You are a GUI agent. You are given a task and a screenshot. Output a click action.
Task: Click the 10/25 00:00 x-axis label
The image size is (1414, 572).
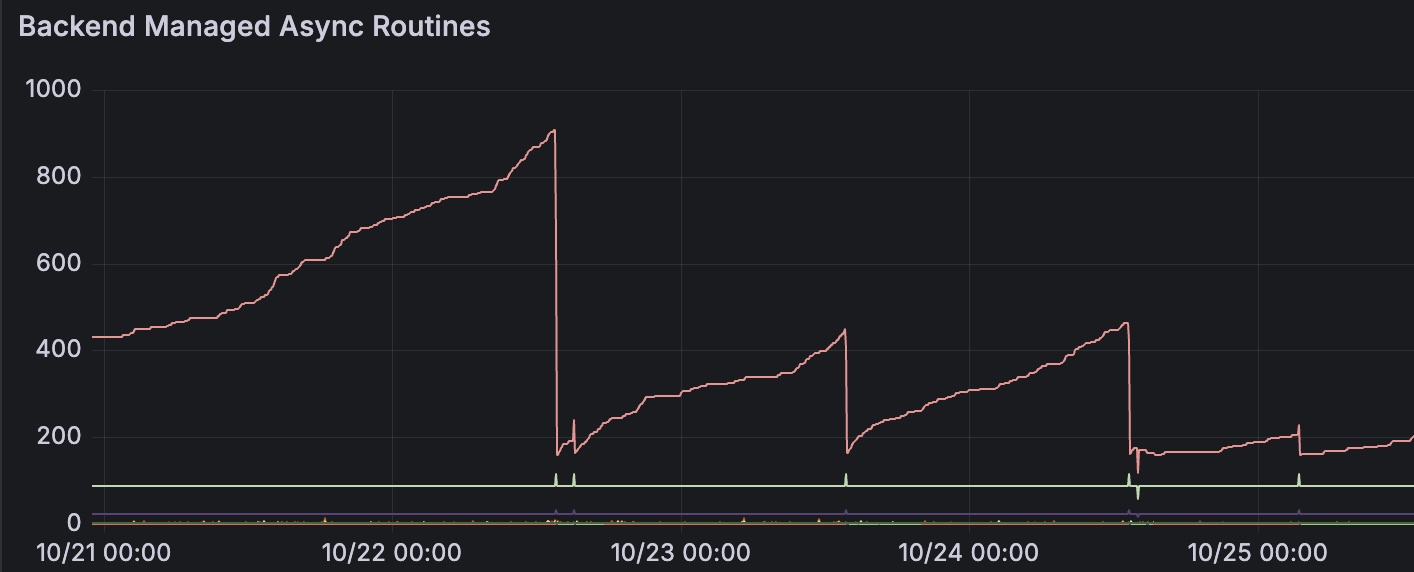[1257, 552]
